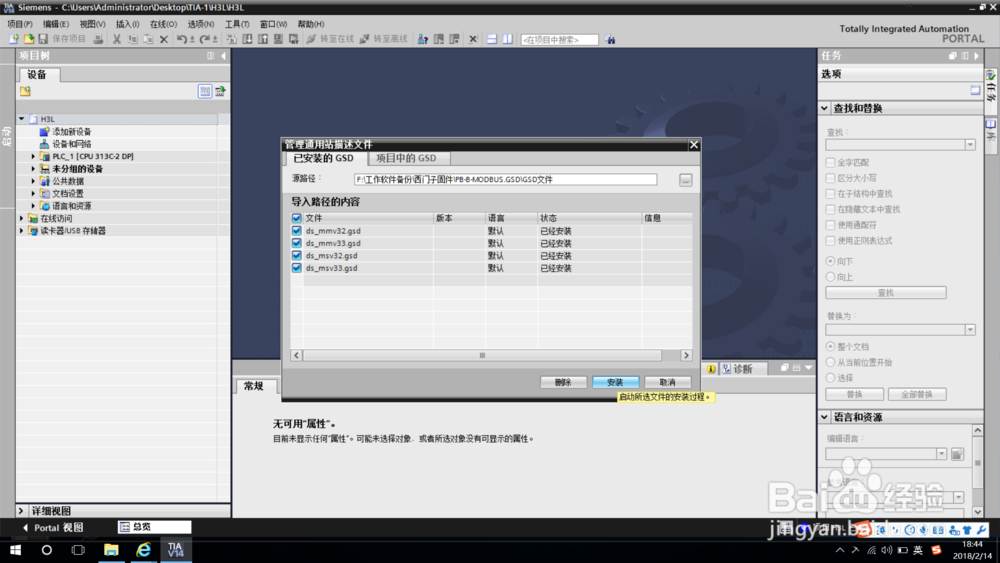Switch to Portal 视图
This screenshot has width=1000, height=563.
coord(53,528)
